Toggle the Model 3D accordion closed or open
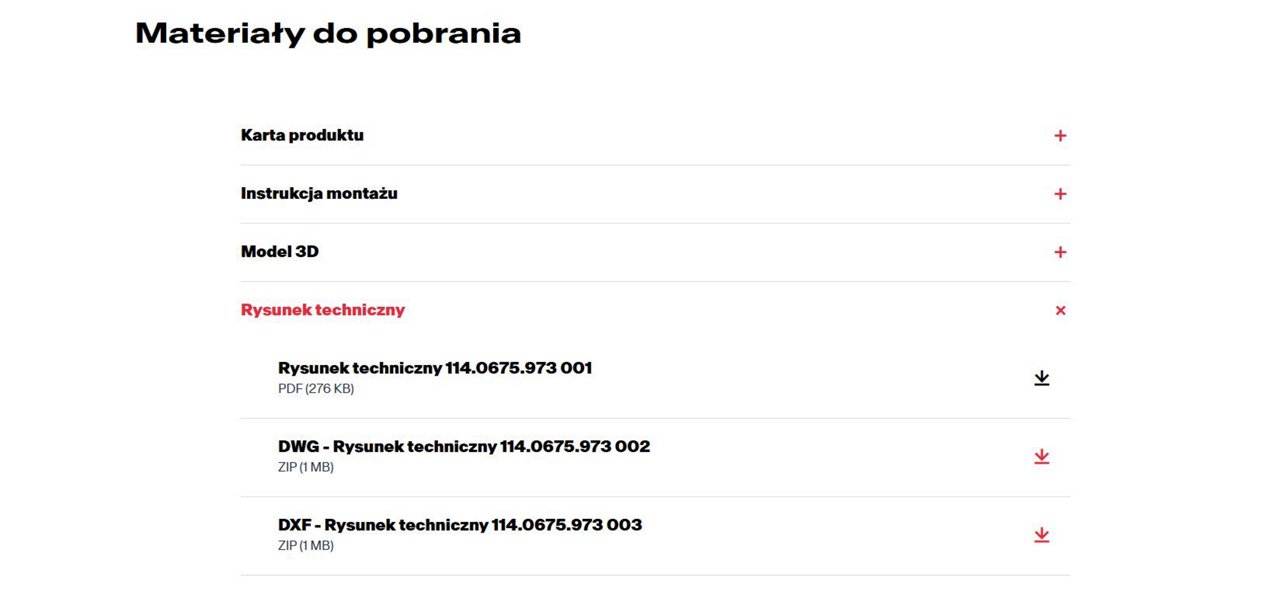 click(x=1060, y=251)
